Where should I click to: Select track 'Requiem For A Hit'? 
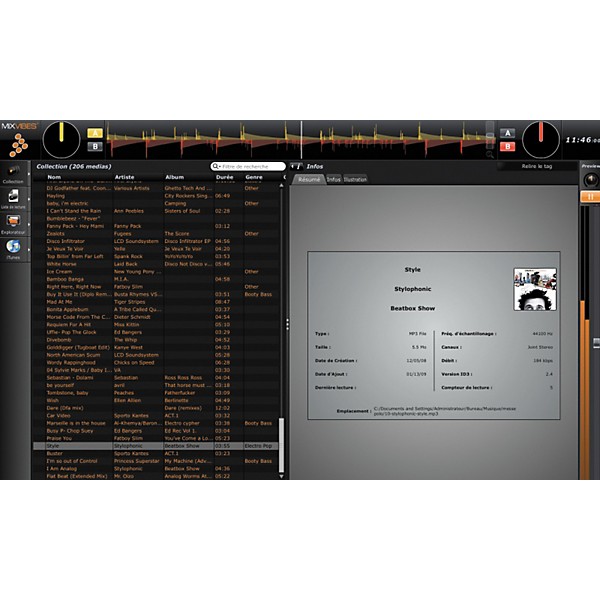point(156,324)
